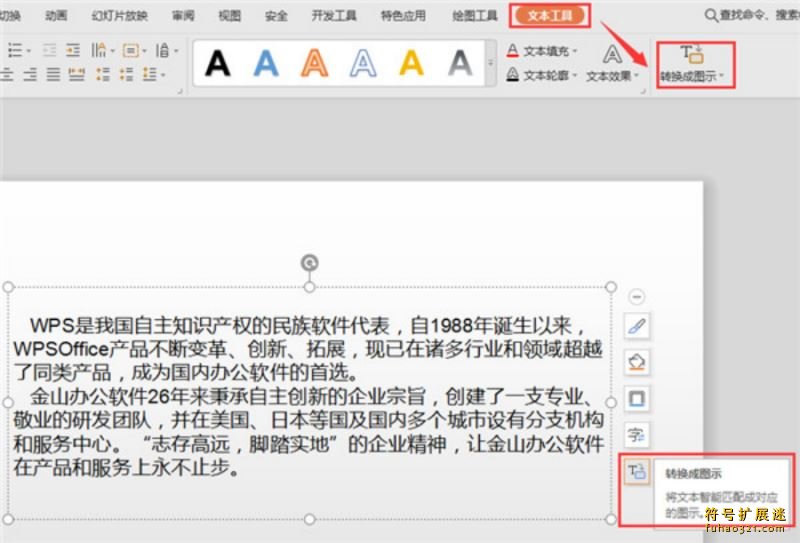Apply the gray gradient WordArt style

(x=460, y=63)
